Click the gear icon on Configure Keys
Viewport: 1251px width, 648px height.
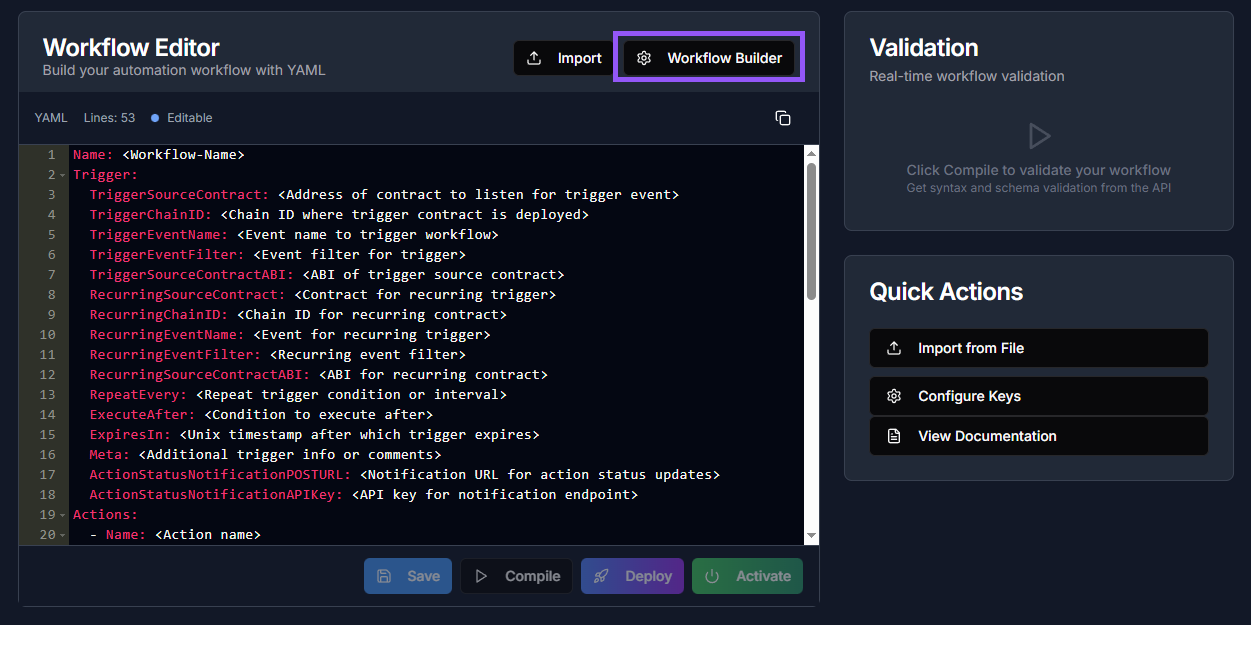coord(894,396)
